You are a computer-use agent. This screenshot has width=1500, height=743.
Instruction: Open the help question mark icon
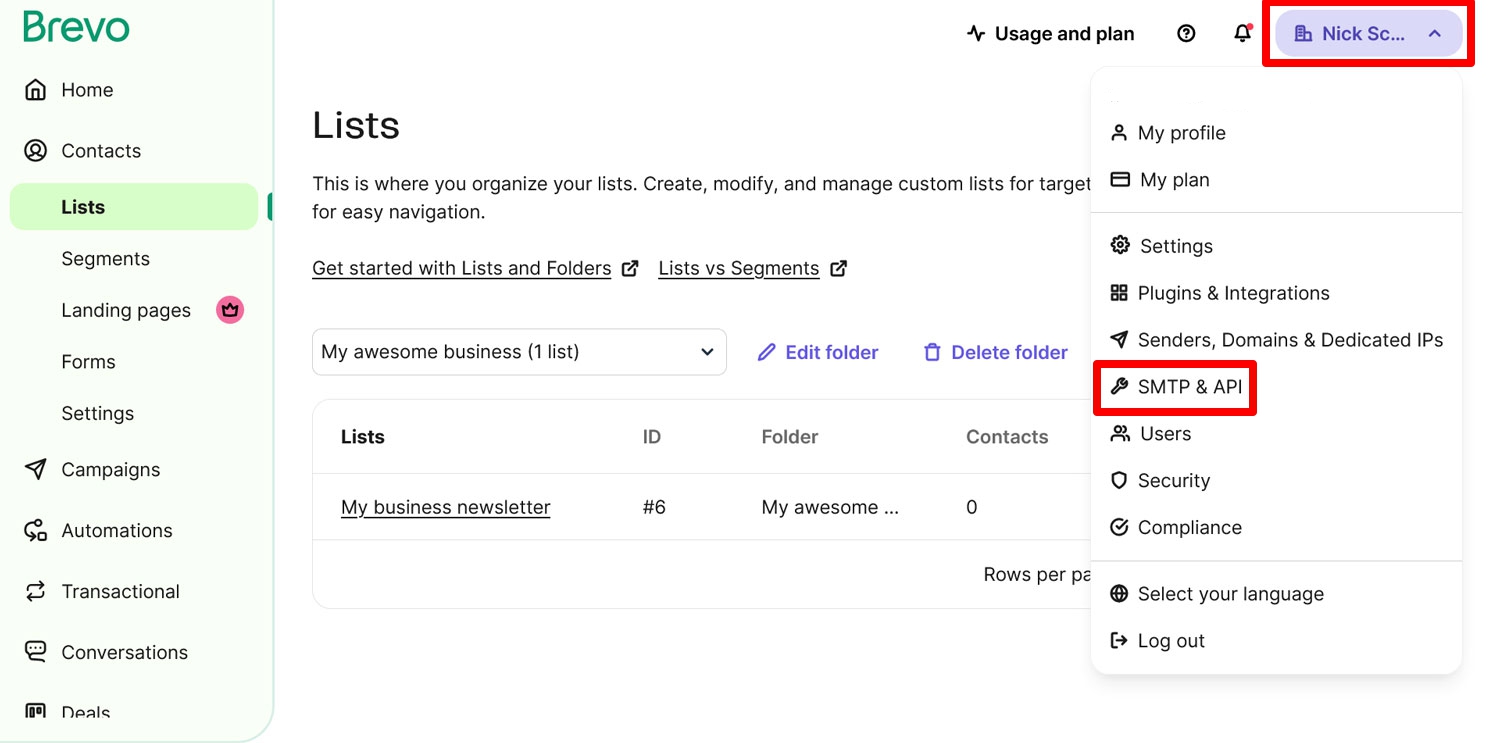coord(1186,34)
